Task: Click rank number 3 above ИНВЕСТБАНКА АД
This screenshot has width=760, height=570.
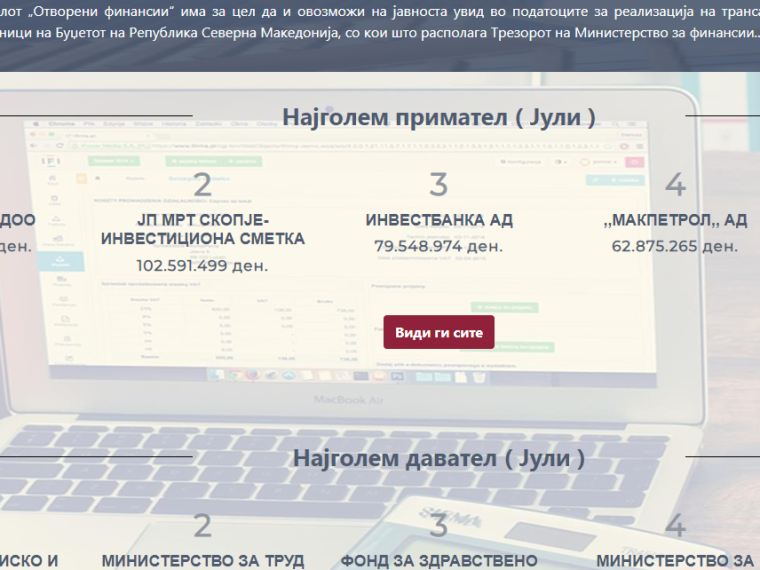Action: click(439, 185)
